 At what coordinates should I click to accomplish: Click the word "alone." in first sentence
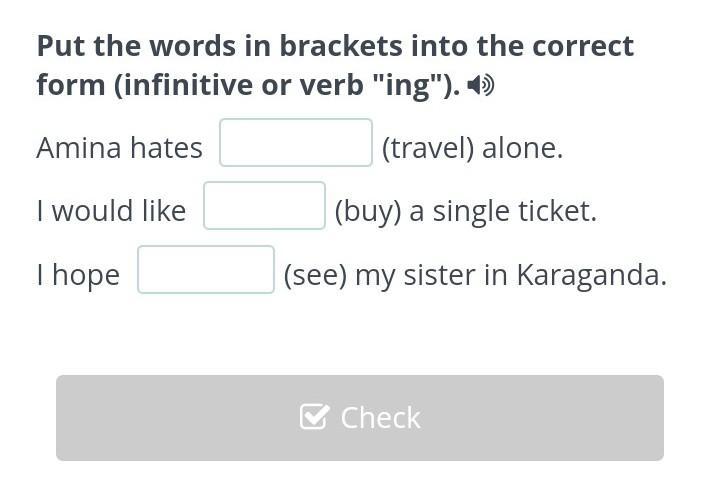(522, 148)
